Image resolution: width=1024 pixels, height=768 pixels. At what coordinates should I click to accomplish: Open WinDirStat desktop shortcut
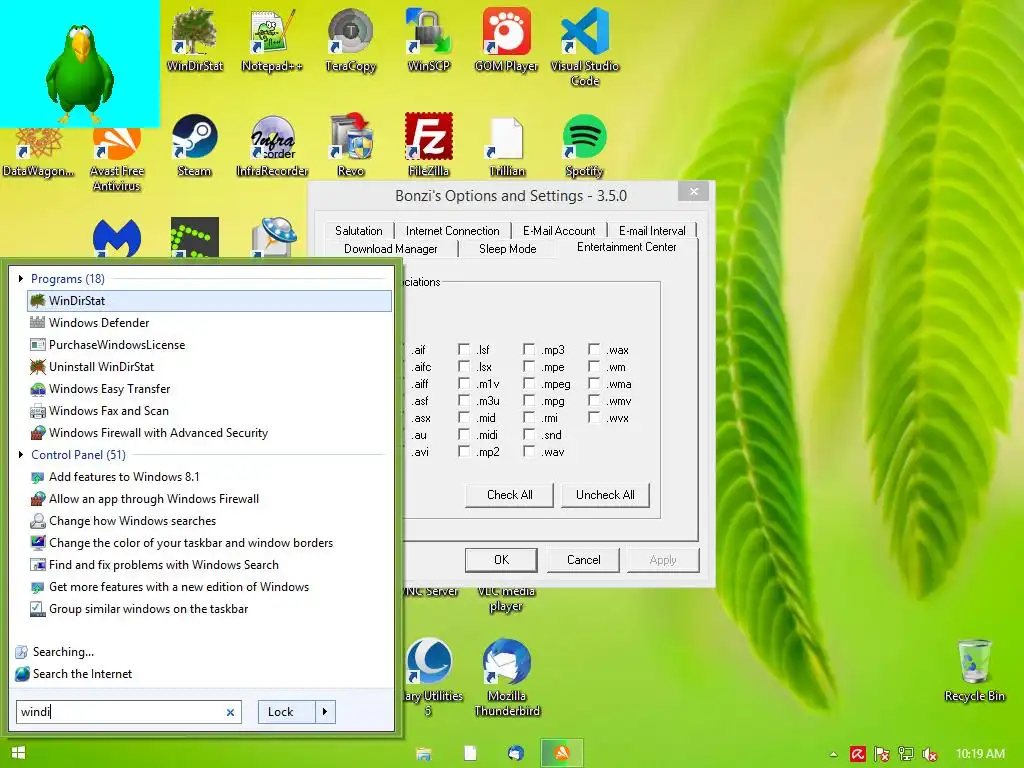[x=195, y=39]
